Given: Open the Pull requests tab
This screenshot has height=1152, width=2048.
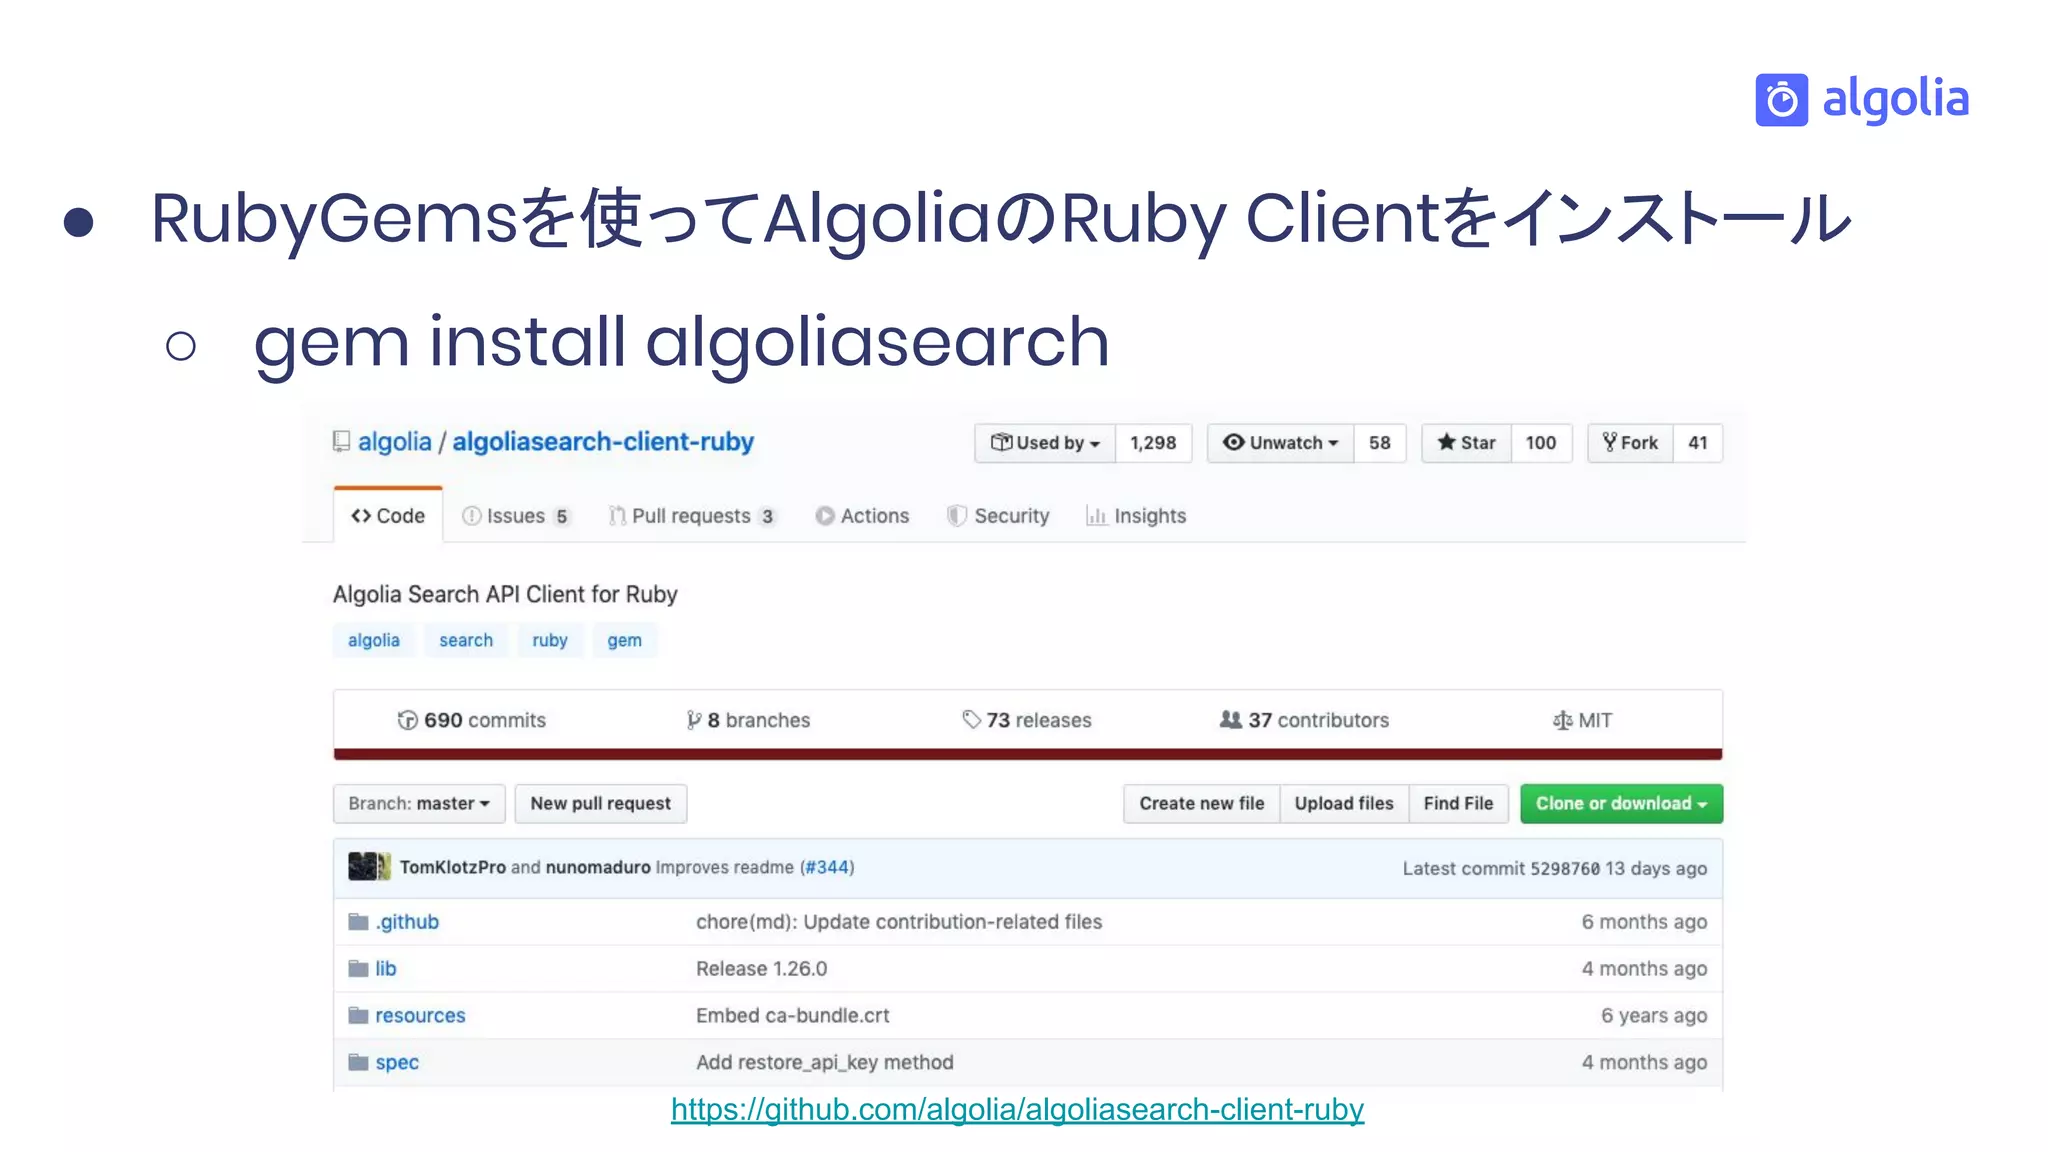Looking at the screenshot, I should pyautogui.click(x=692, y=516).
